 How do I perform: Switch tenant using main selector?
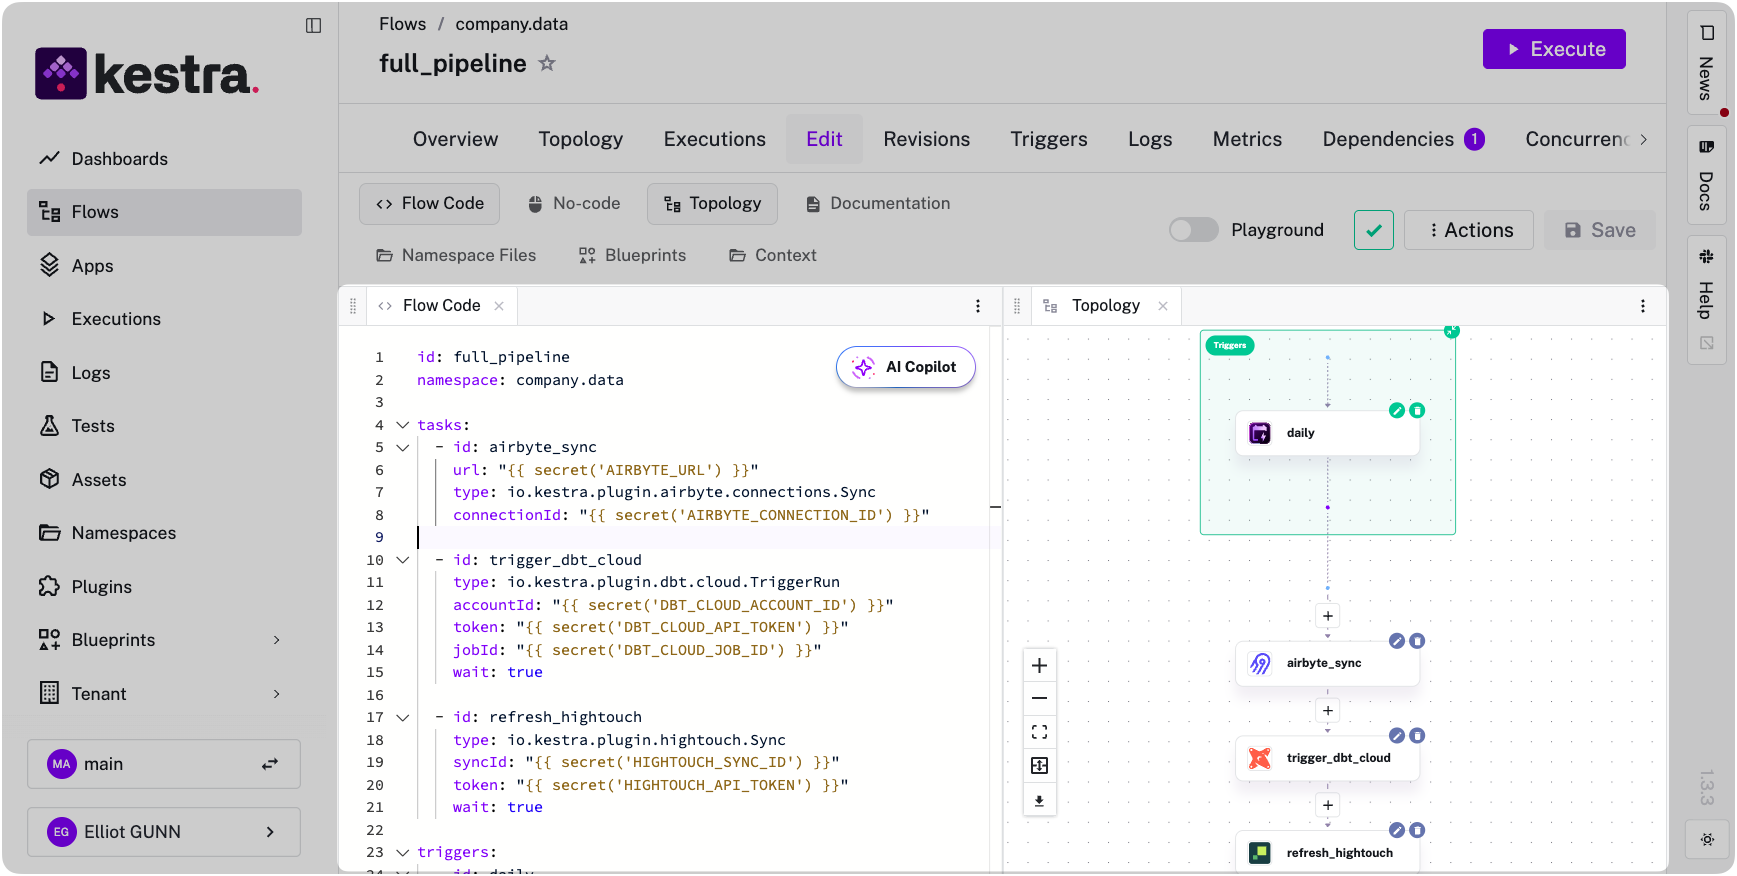pos(164,764)
